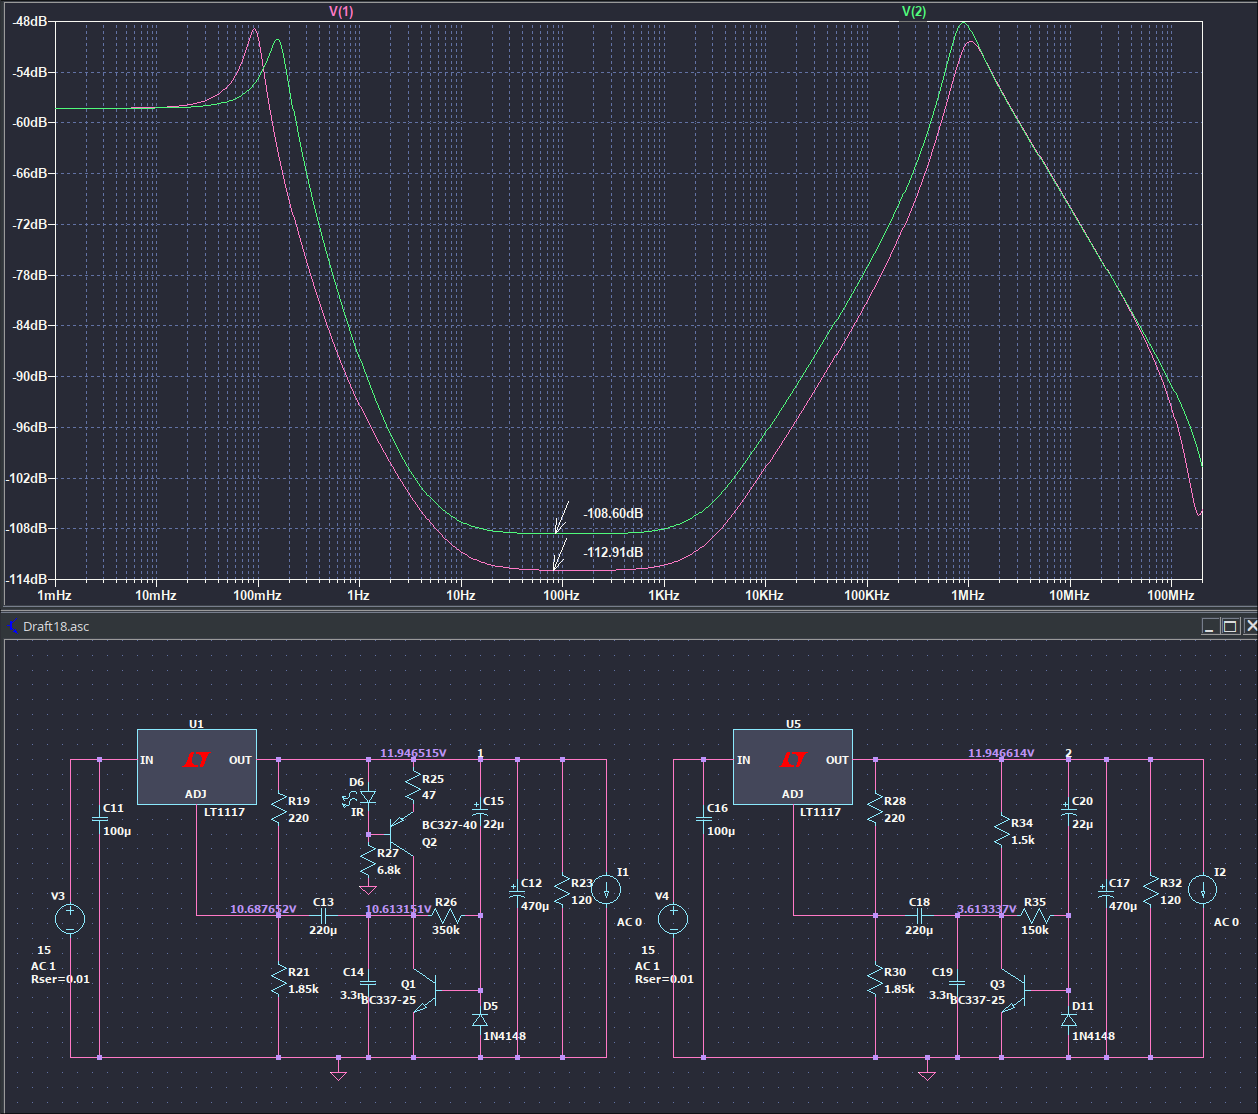
Task: Select the I2 current source symbol
Action: (x=1203, y=890)
